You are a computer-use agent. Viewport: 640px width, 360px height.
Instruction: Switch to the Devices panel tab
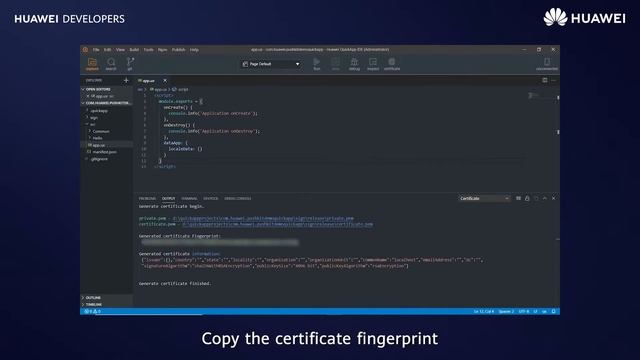coord(211,198)
